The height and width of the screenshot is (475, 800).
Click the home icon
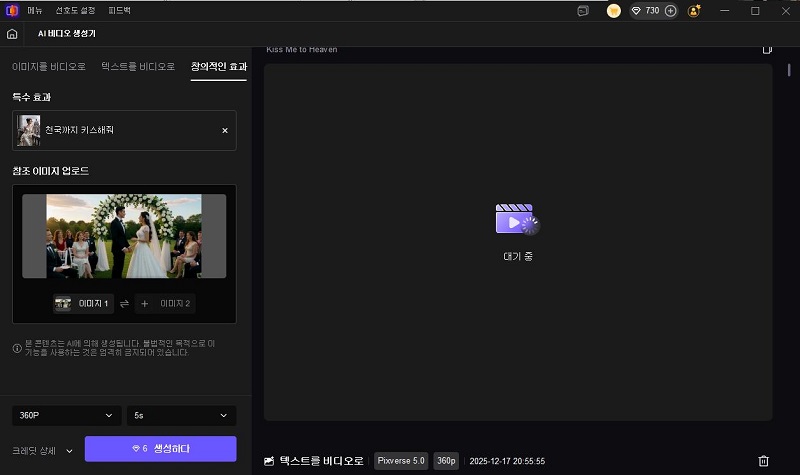coord(12,33)
